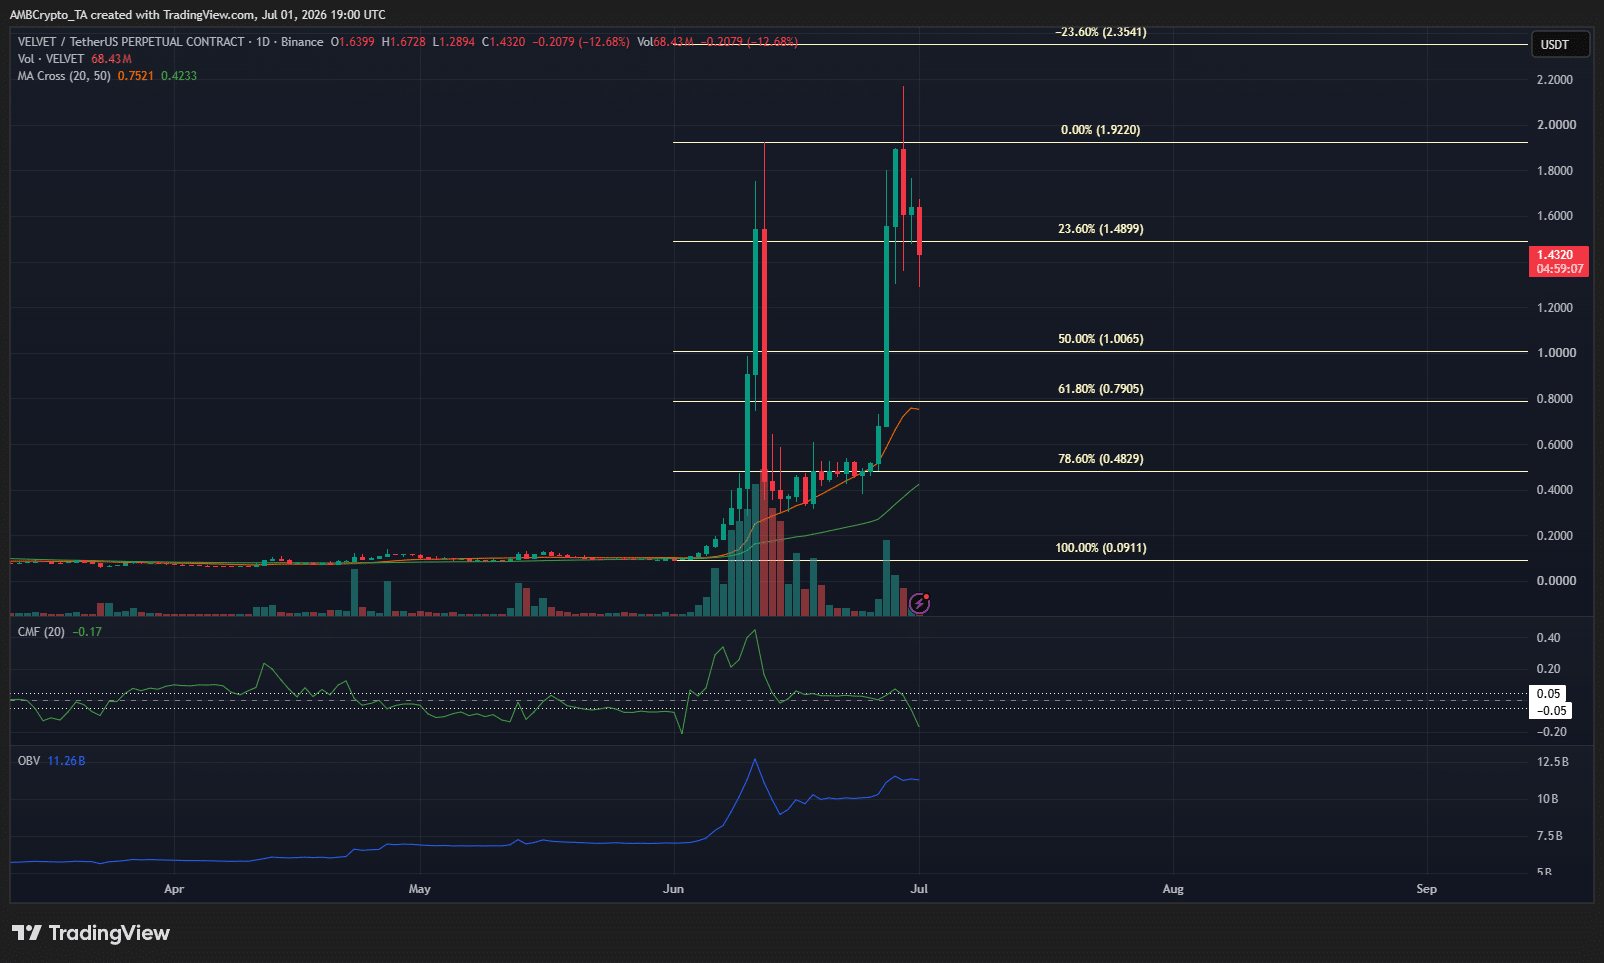Click the 1.2000 price axis label

click(x=1555, y=308)
